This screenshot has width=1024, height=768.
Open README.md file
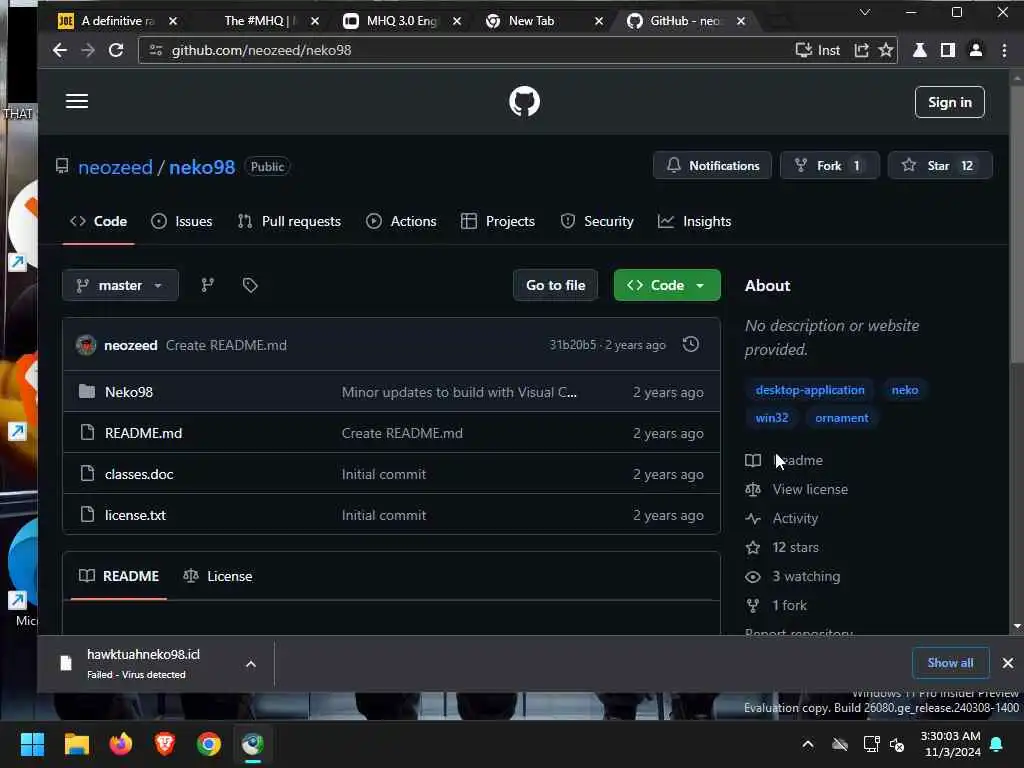coord(143,433)
